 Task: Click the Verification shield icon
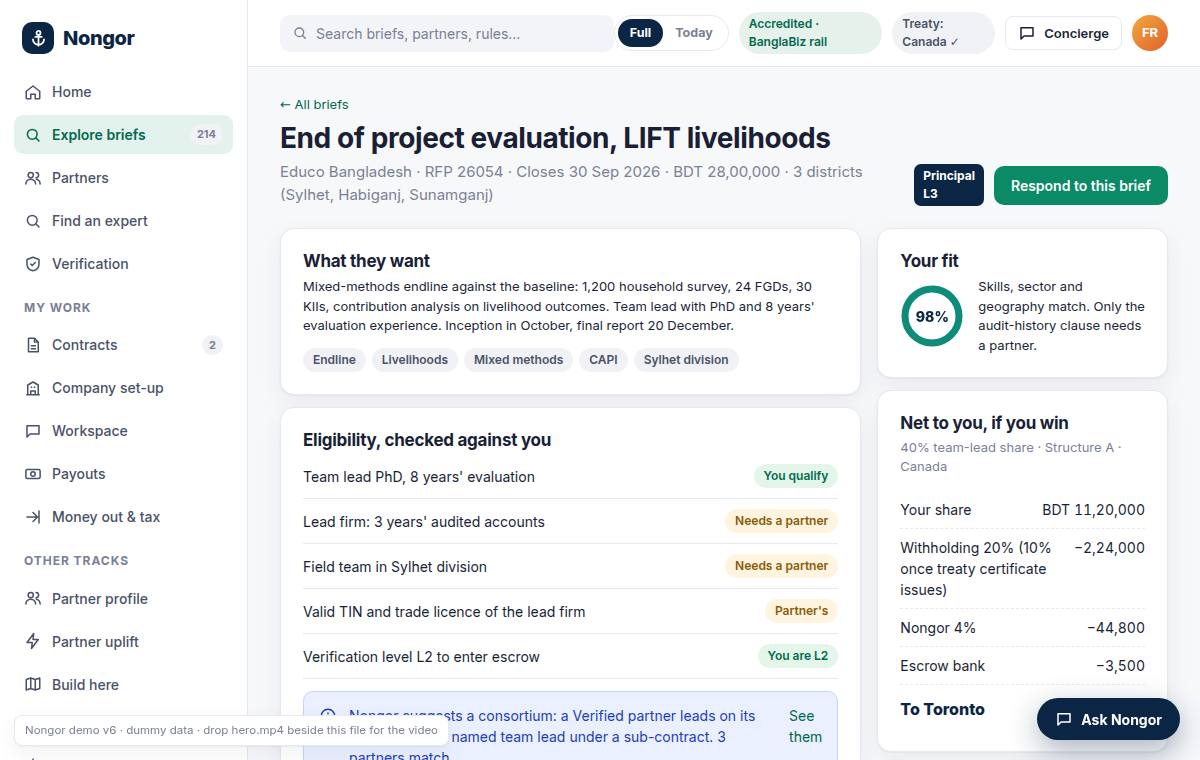(x=33, y=264)
